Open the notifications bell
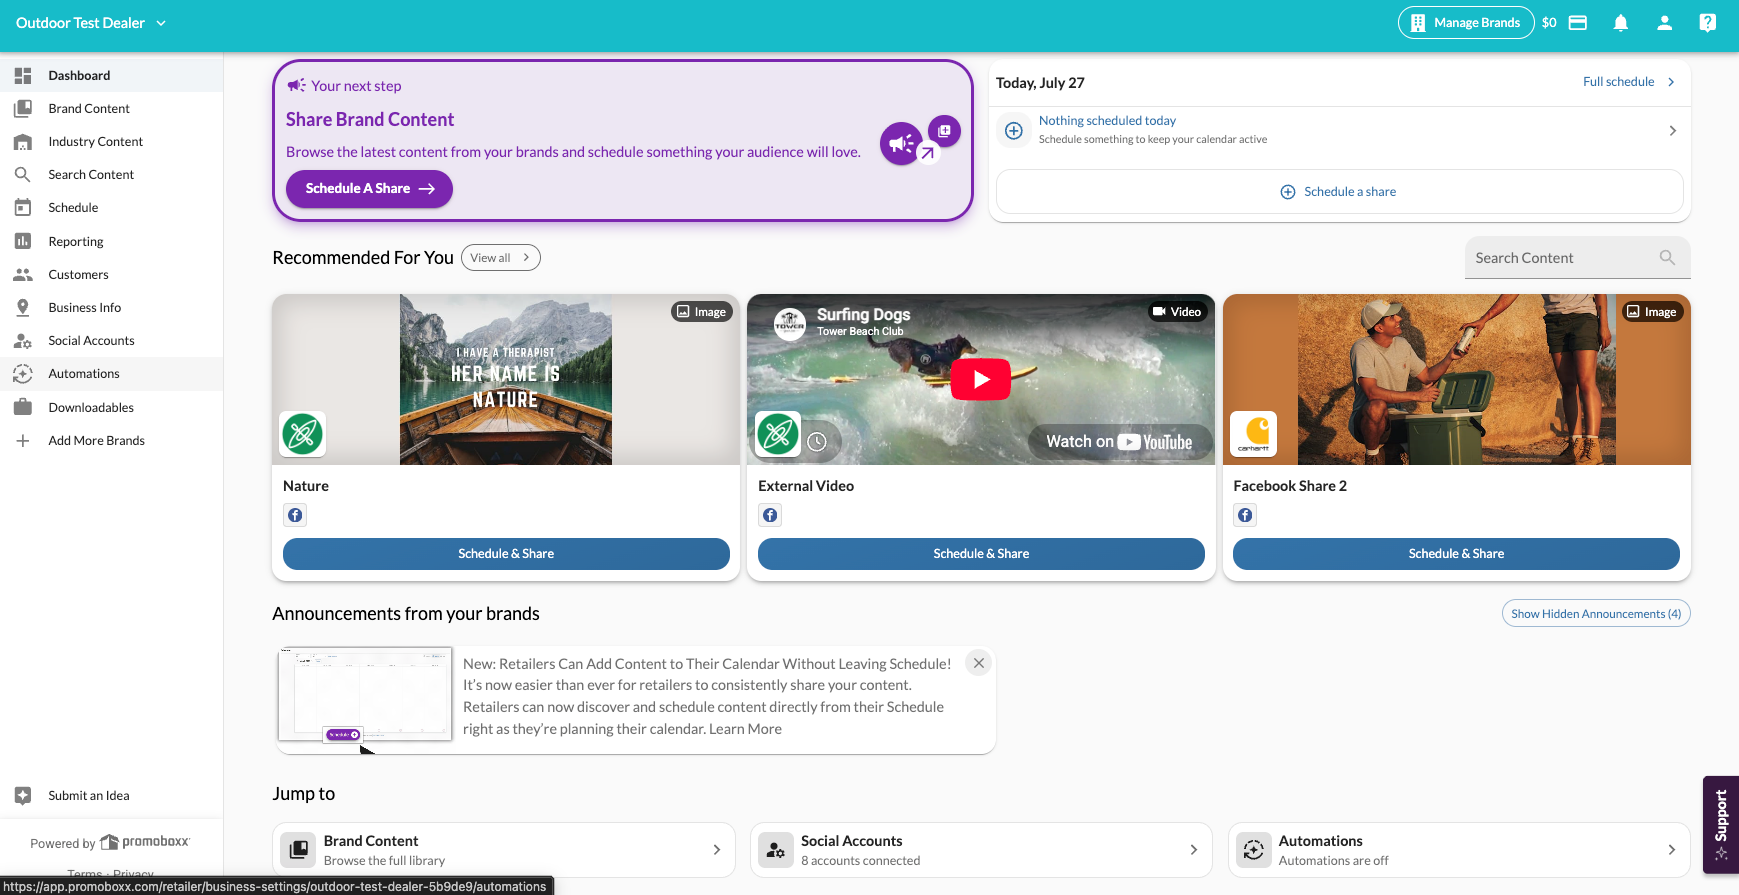 click(x=1621, y=23)
